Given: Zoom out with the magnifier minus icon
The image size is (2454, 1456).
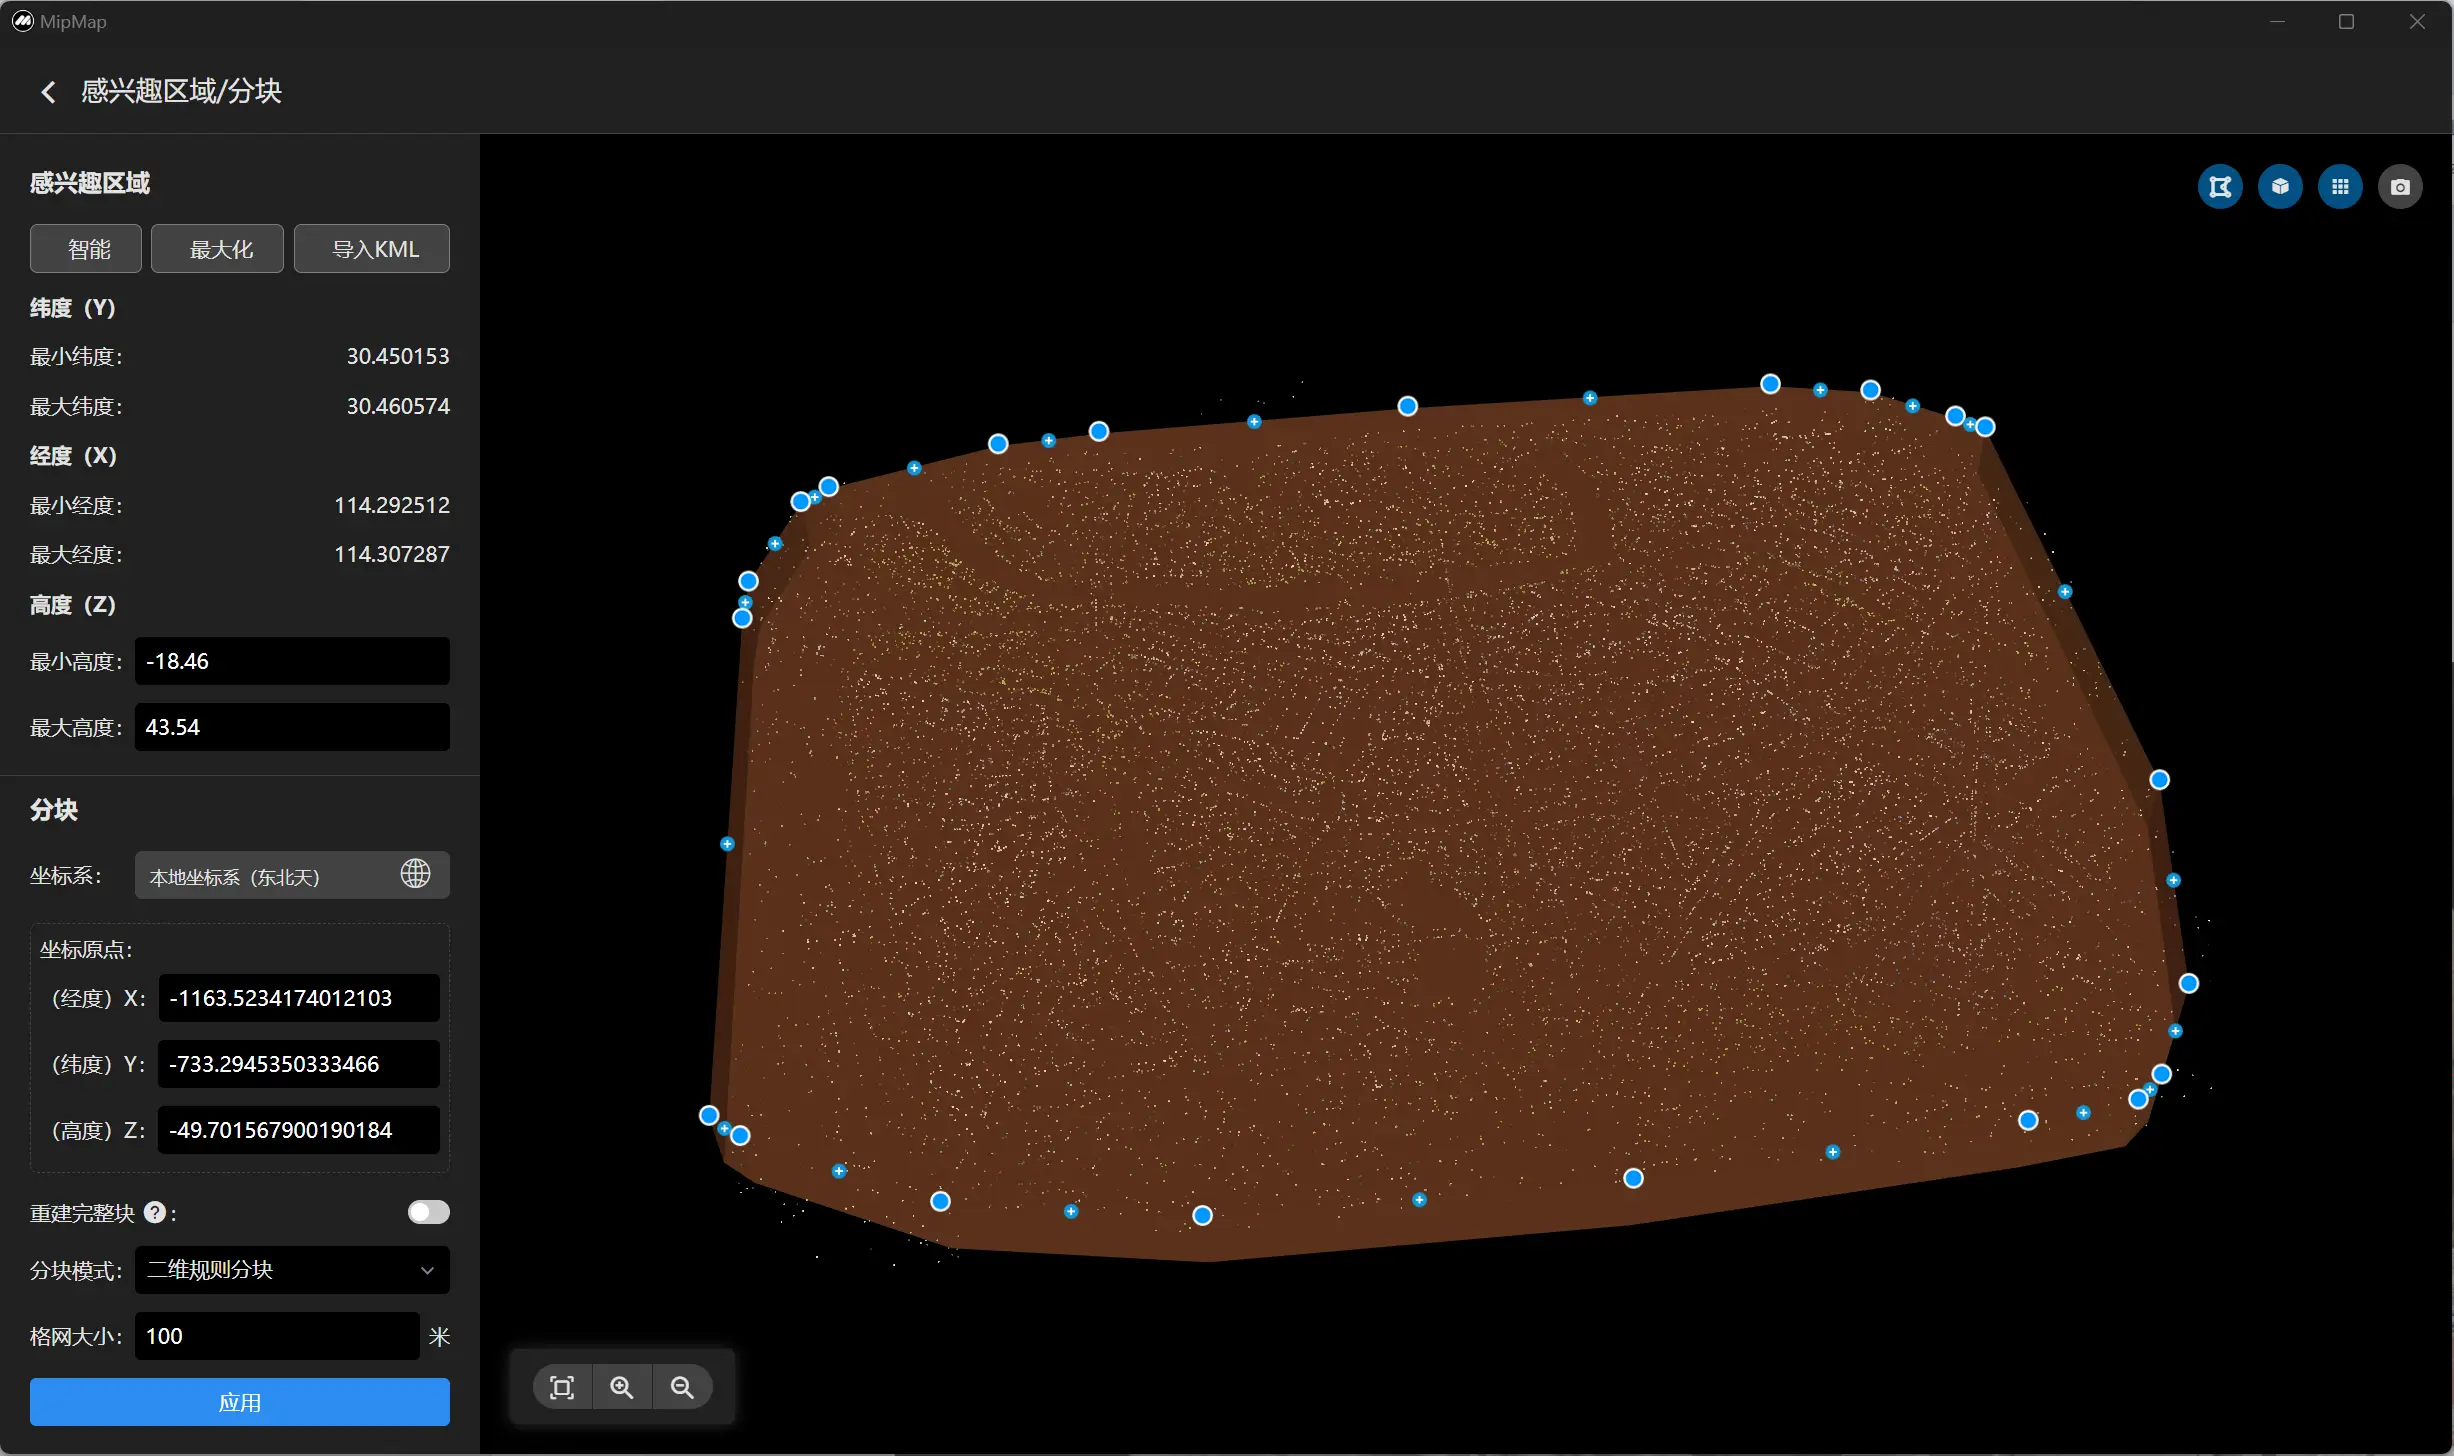Looking at the screenshot, I should (682, 1387).
